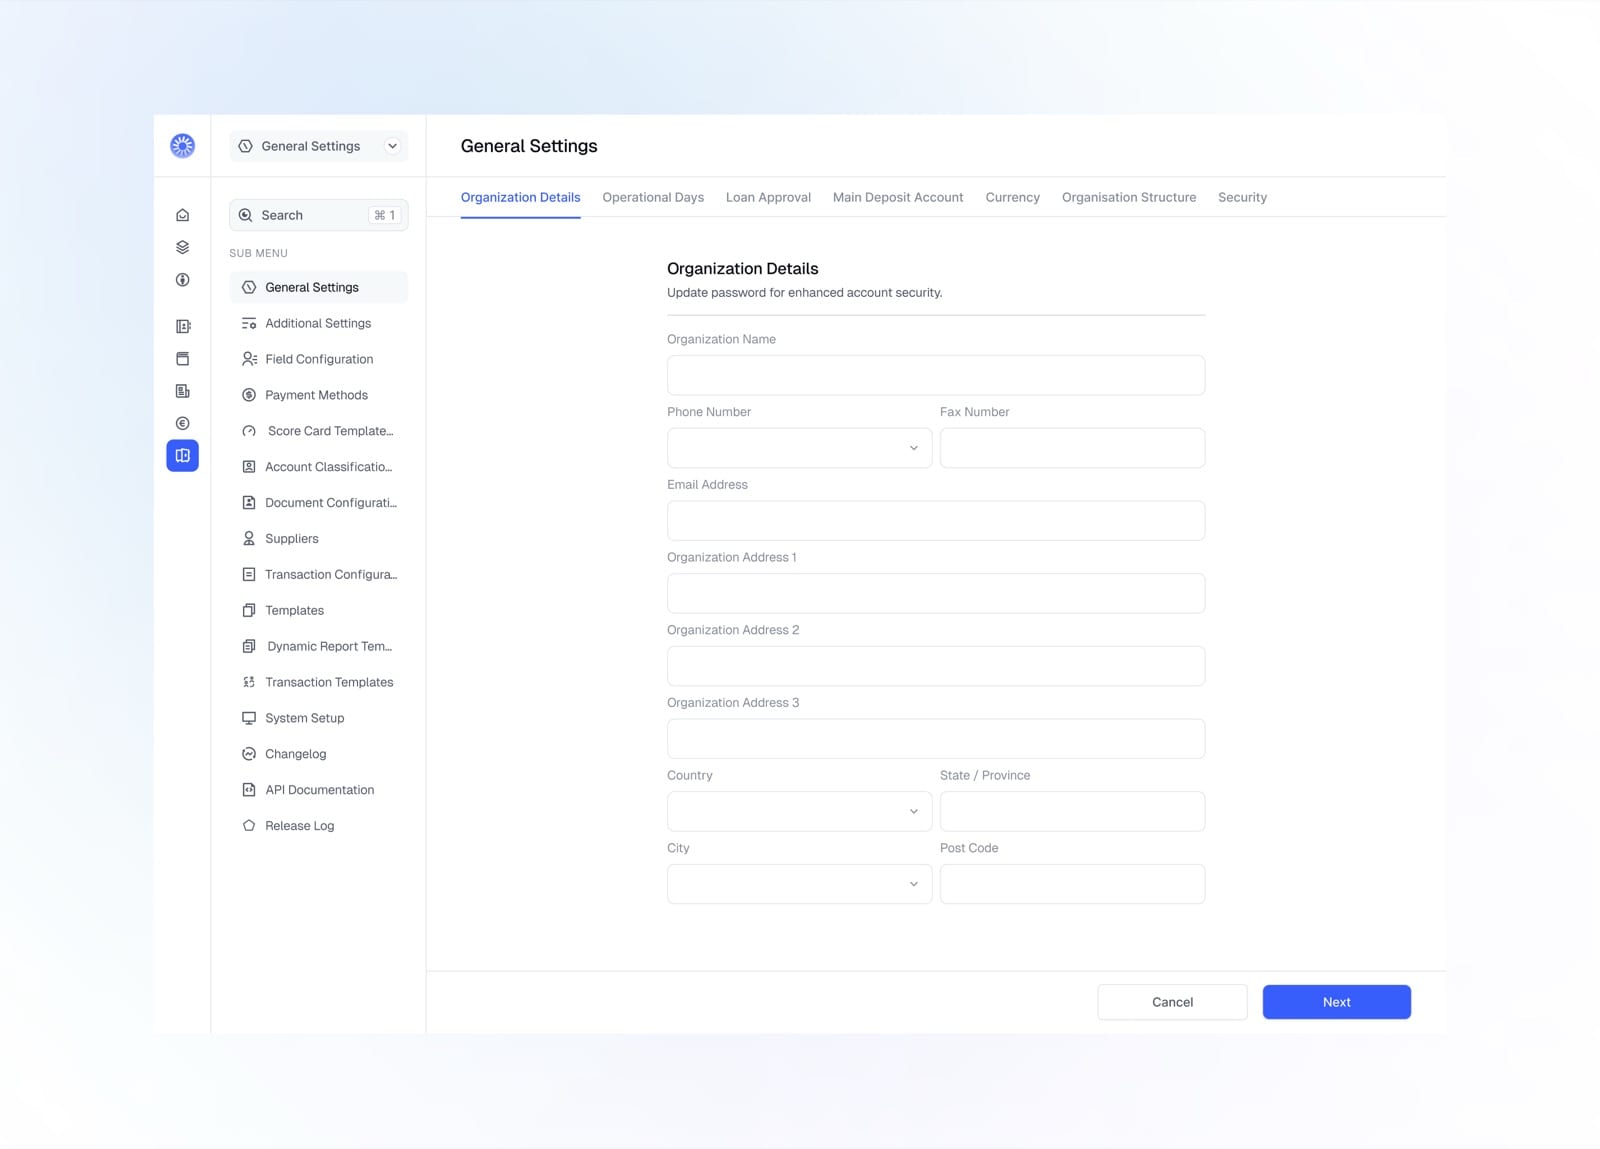The height and width of the screenshot is (1149, 1600).
Task: Click the Cancel button
Action: coord(1172,1002)
